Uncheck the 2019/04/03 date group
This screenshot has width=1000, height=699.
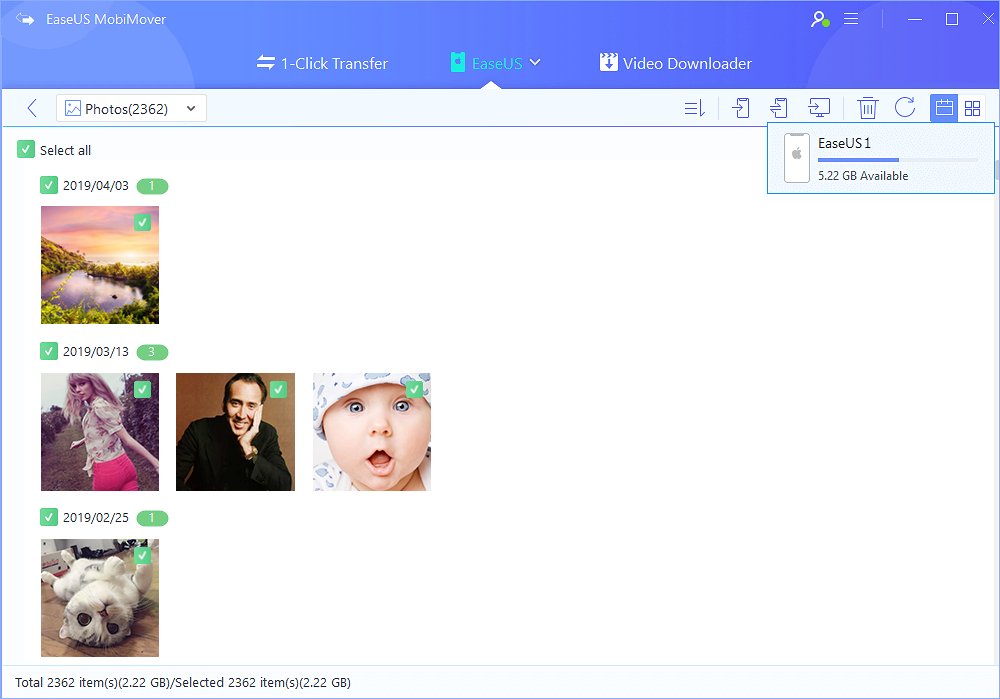48,185
